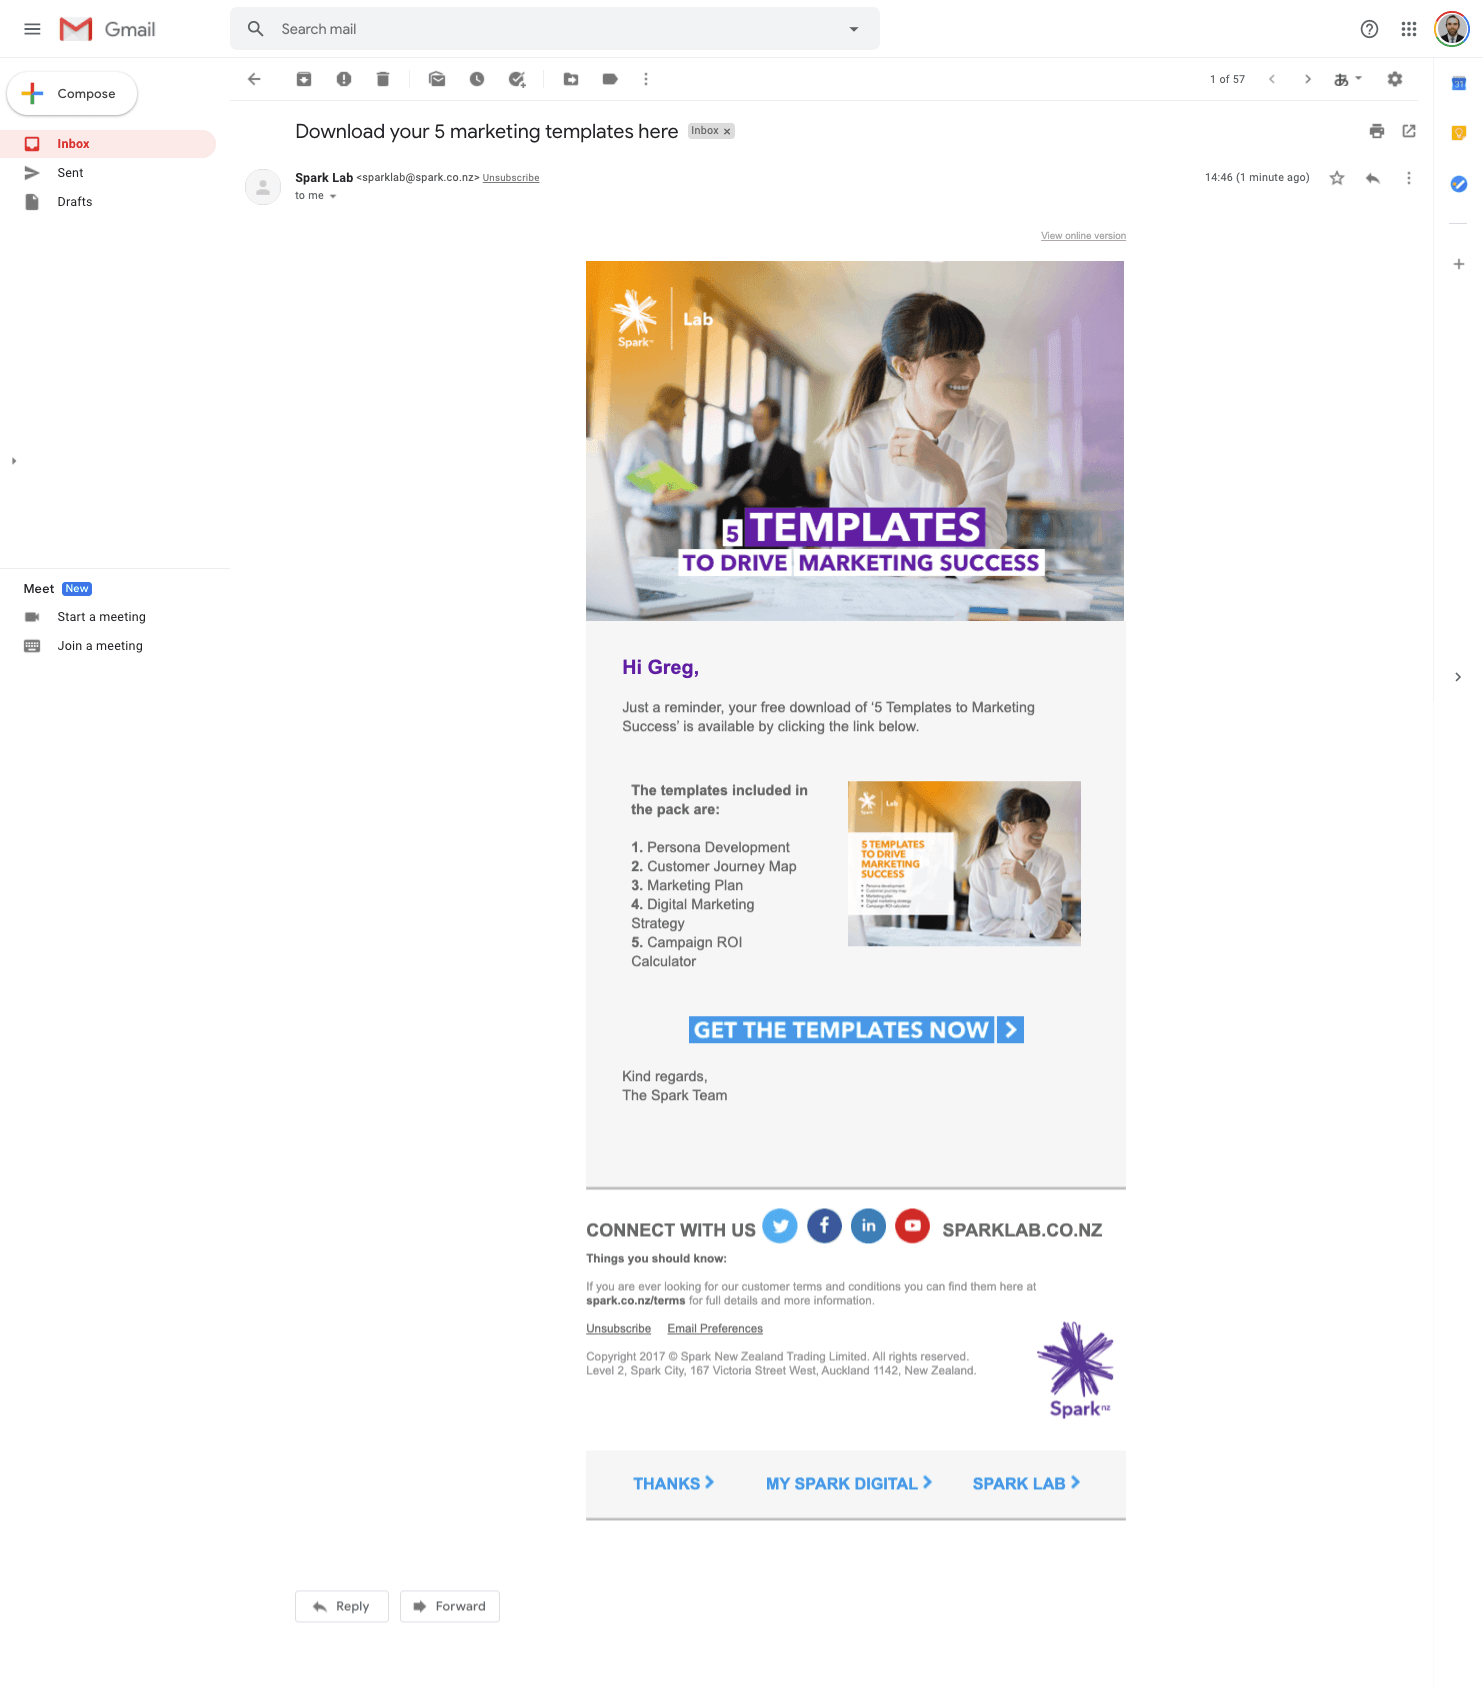
Task: Go to newer email arrow
Action: point(1272,79)
